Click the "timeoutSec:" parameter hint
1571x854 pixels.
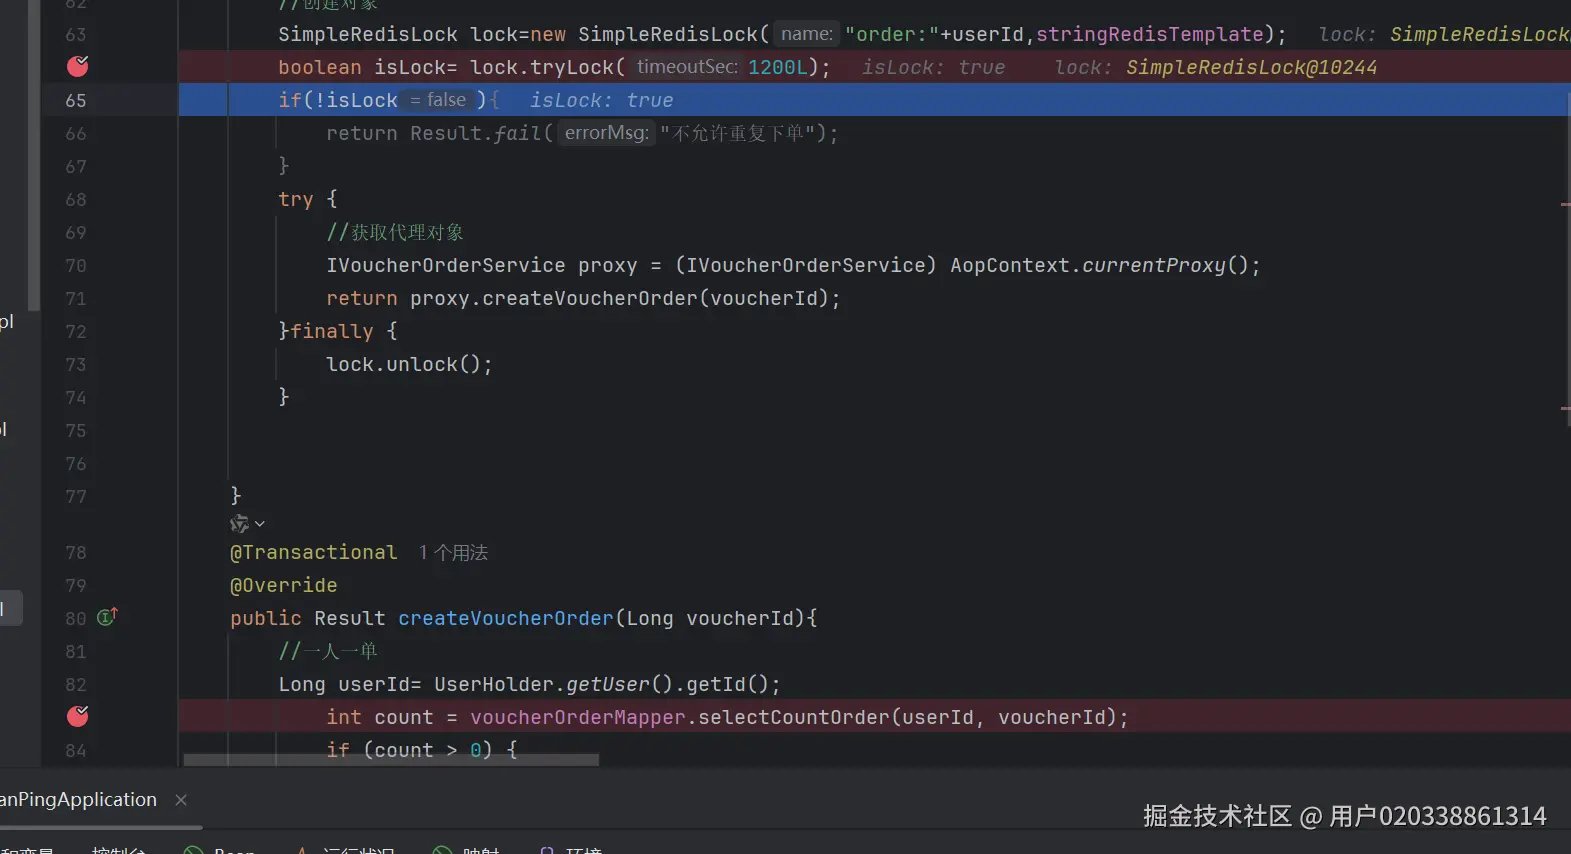(687, 67)
